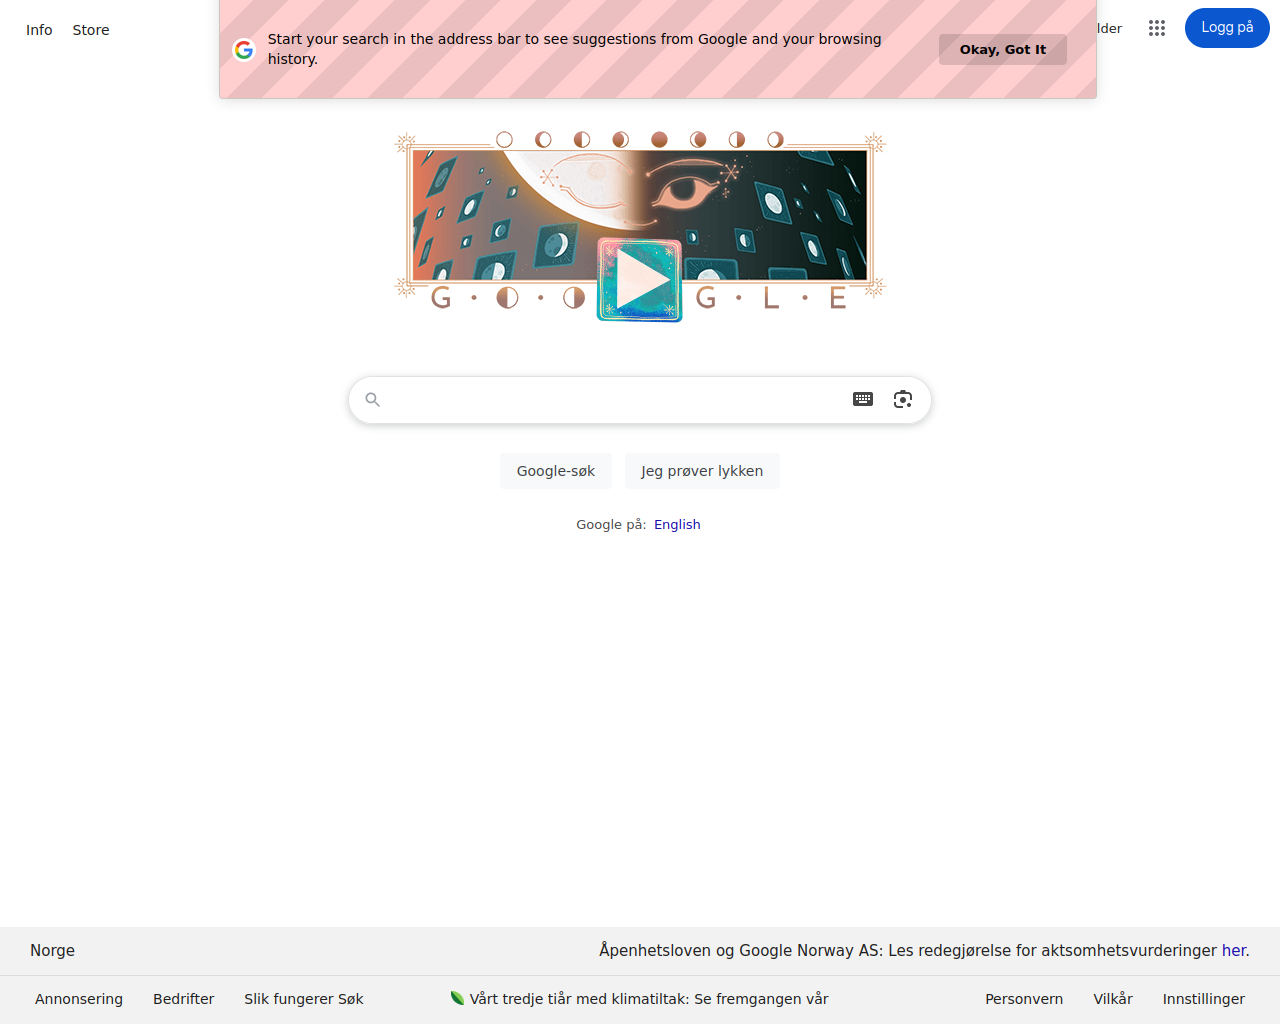Click the Google-søk button
Screen dimensions: 1280x1024
point(556,471)
